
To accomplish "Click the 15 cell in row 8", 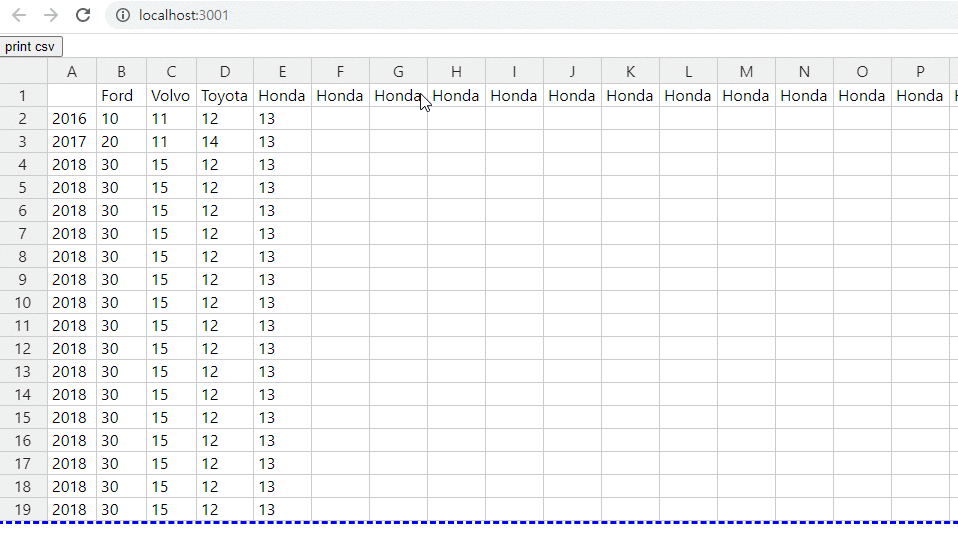I will 172,257.
